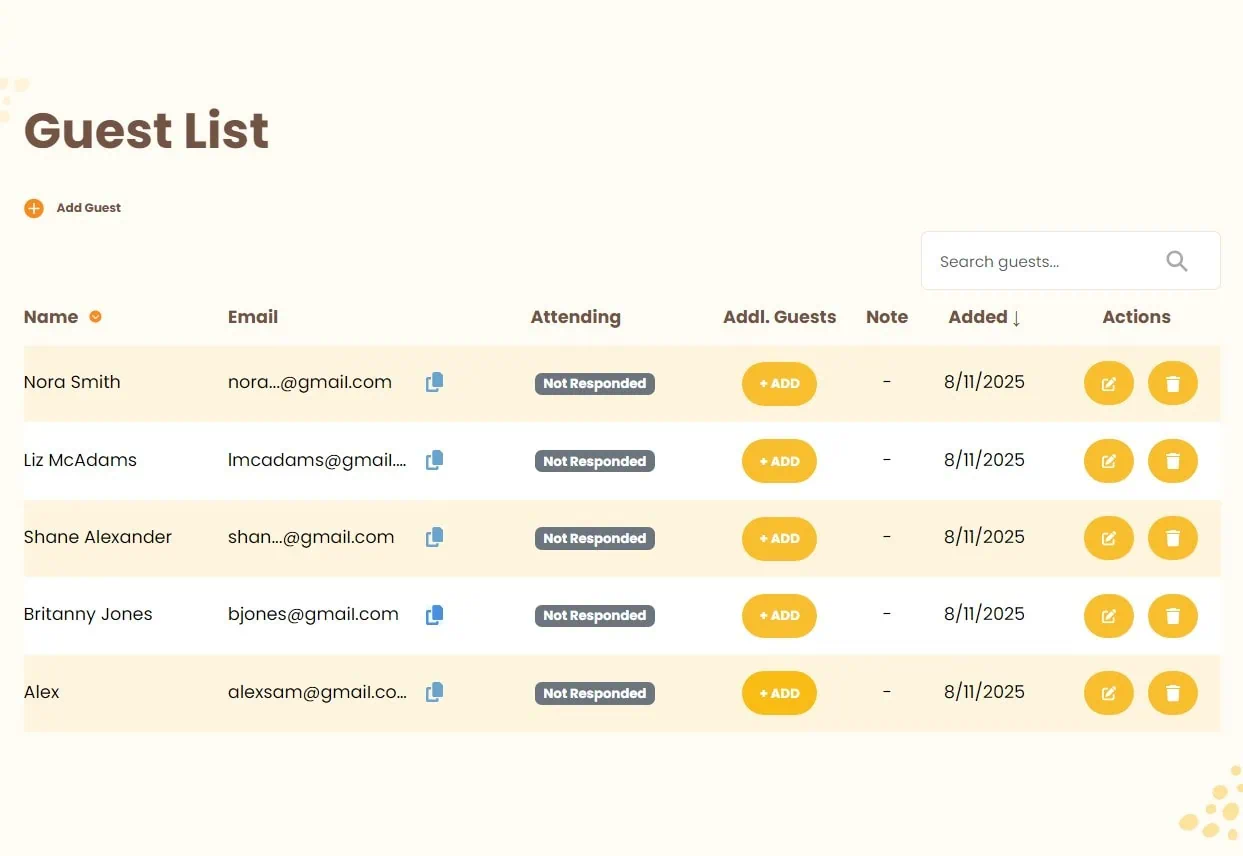The width and height of the screenshot is (1243, 856).
Task: Delete Britanny Jones's guest entry
Action: click(x=1172, y=615)
